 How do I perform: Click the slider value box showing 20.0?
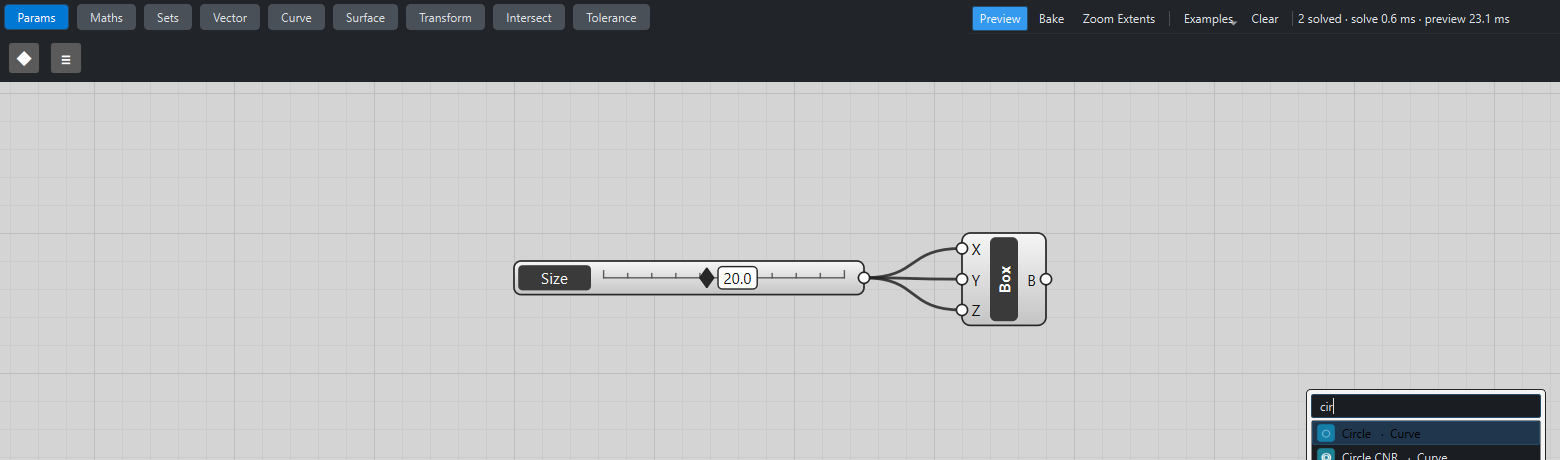click(737, 279)
